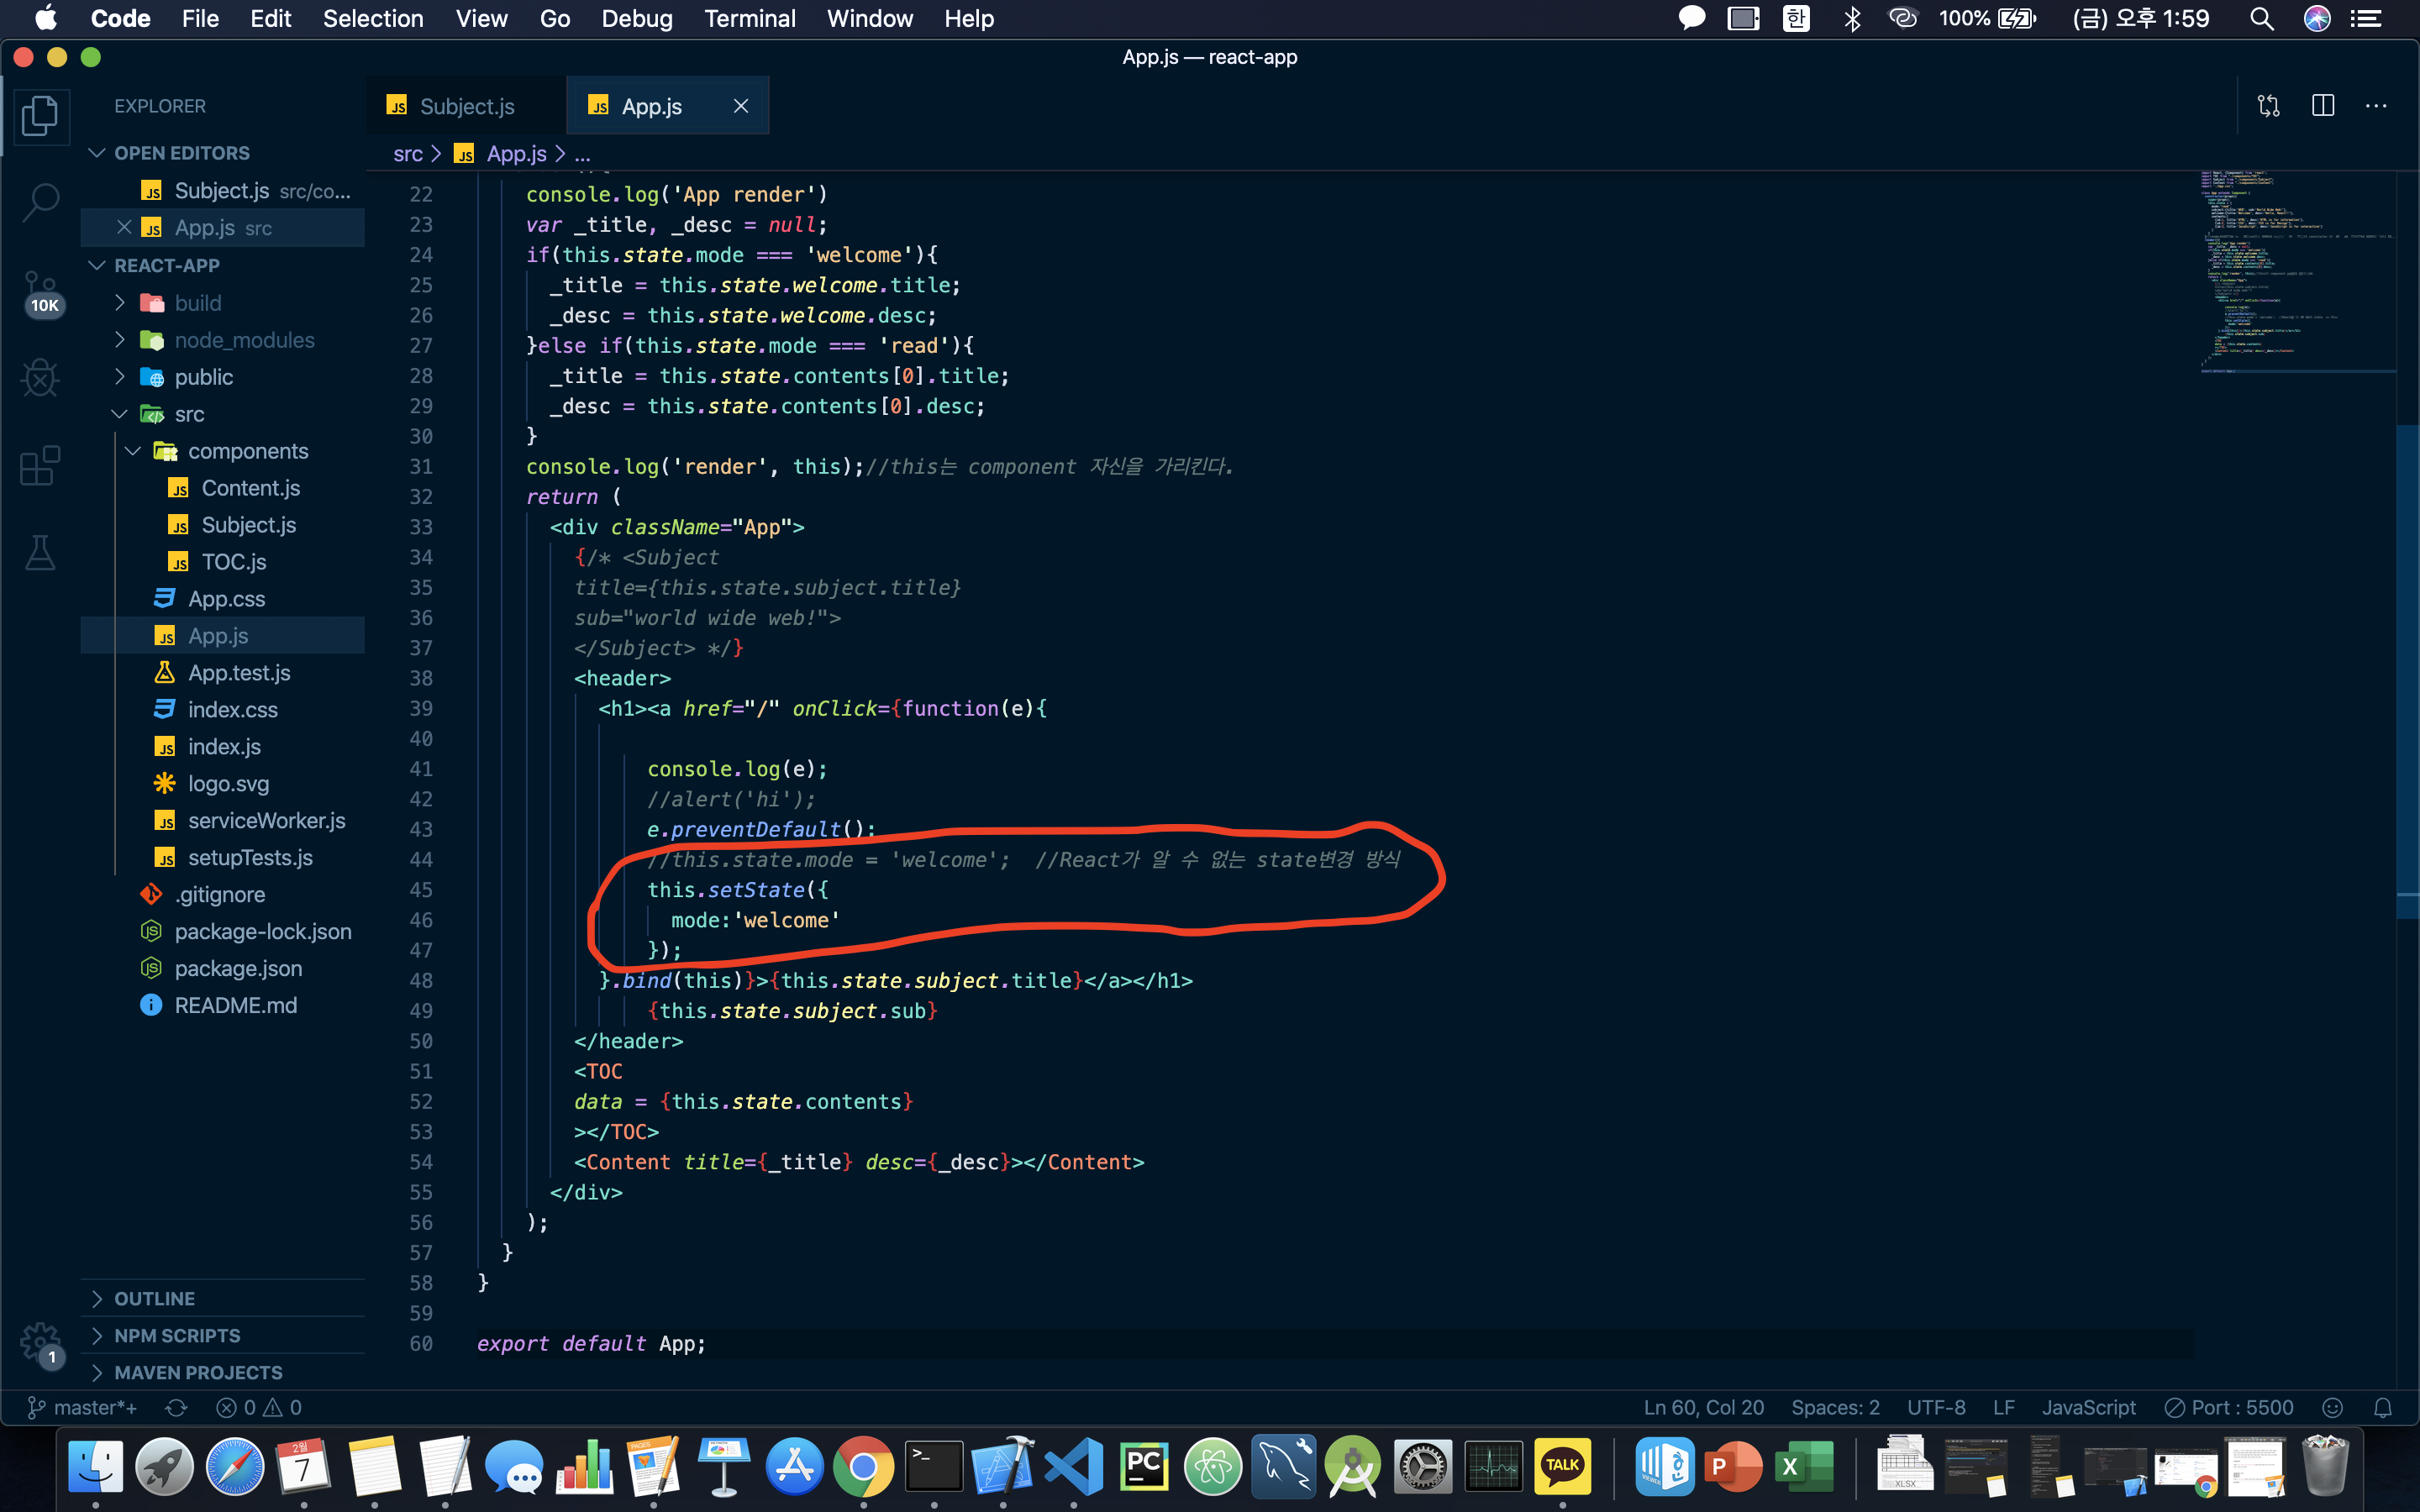The image size is (2420, 1512).
Task: Click the minimap code preview
Action: click(2290, 270)
